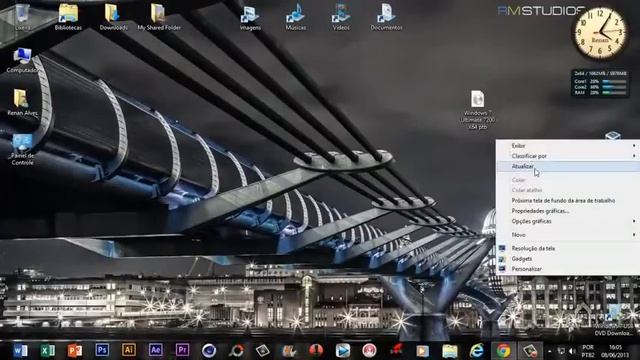
Task: Open Adobe Premiere Pro from the taskbar
Action: [x=182, y=350]
